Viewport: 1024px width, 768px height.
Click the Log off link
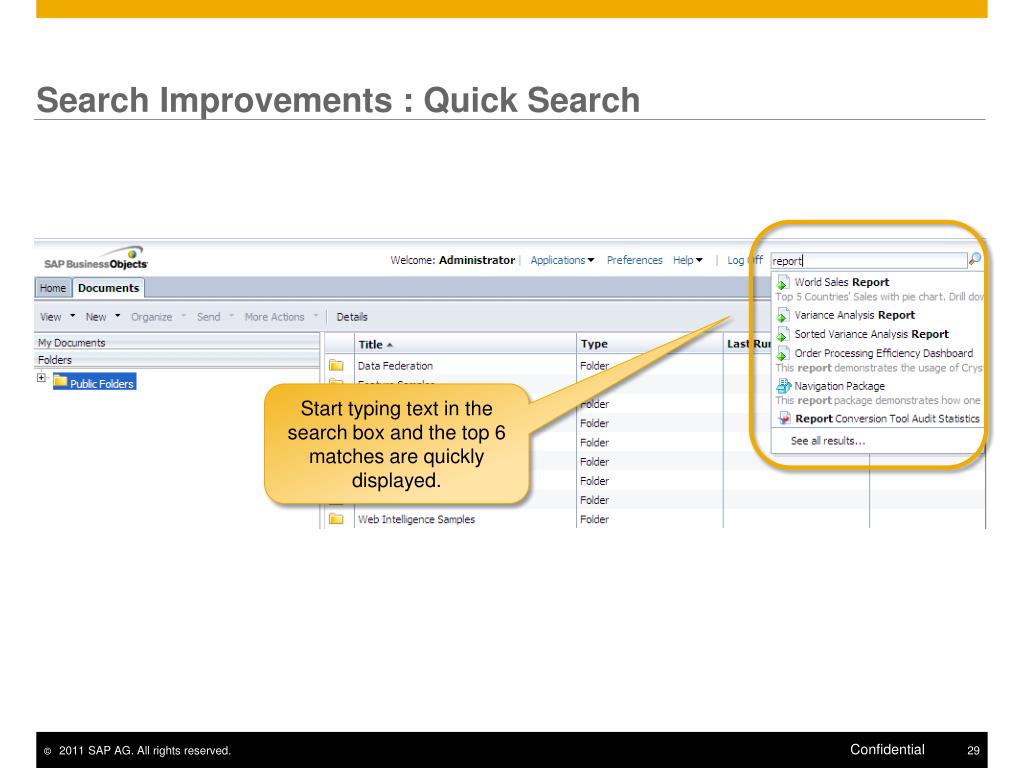(744, 260)
